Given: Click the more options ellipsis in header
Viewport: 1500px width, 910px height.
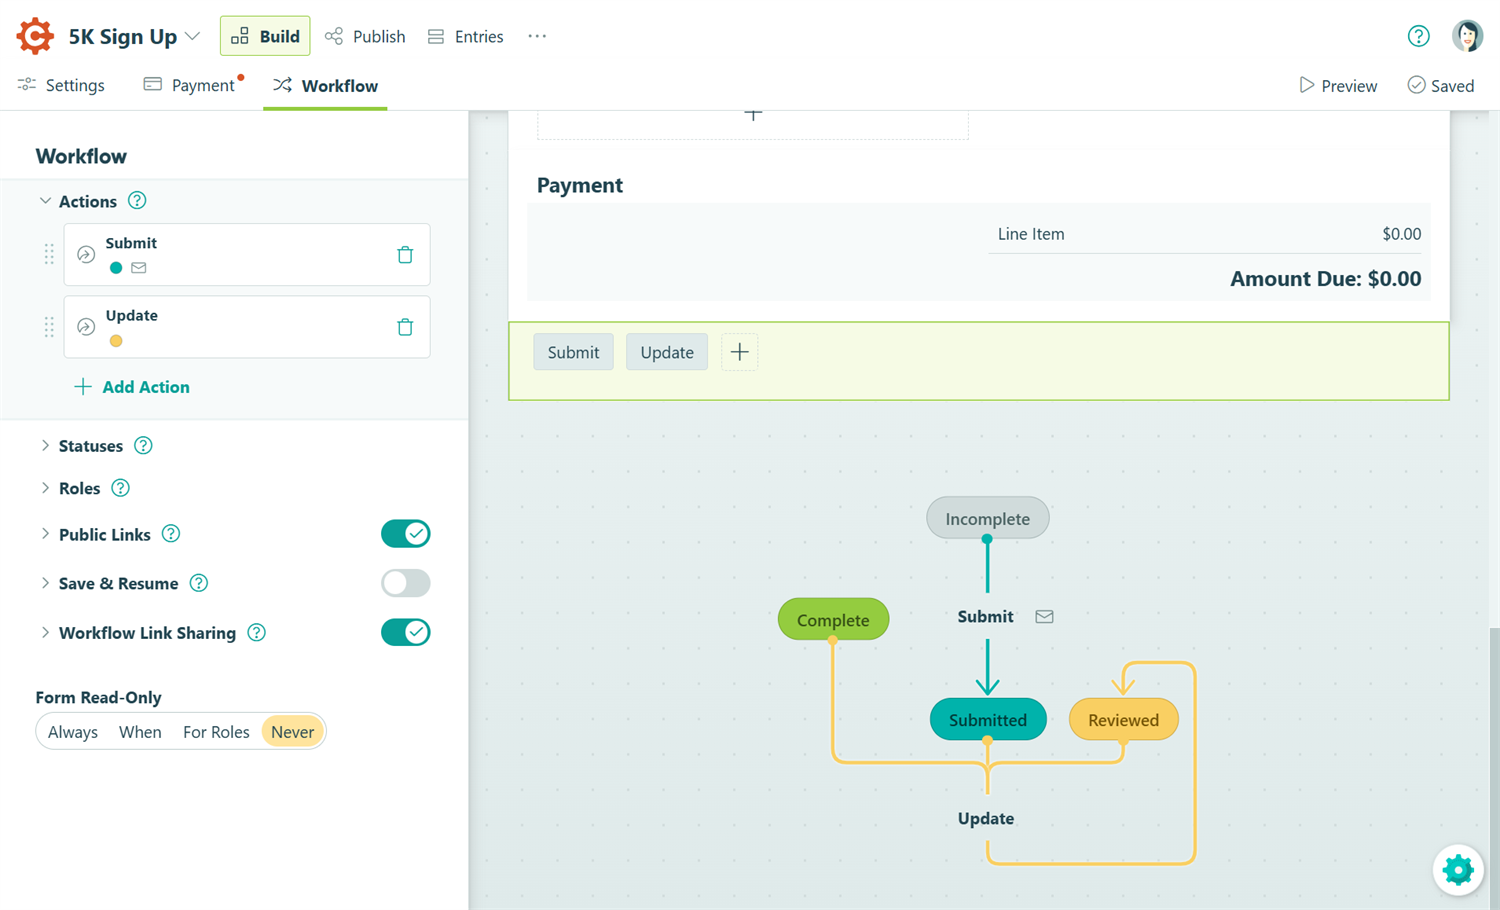Looking at the screenshot, I should point(537,36).
